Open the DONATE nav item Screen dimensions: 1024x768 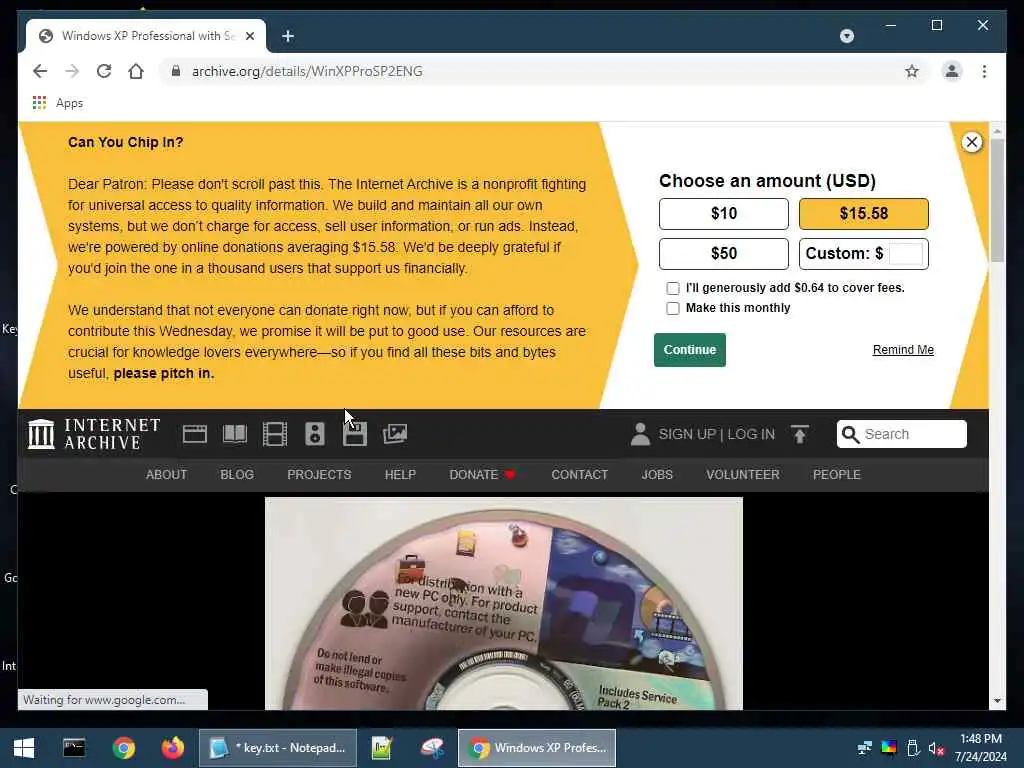pos(482,475)
